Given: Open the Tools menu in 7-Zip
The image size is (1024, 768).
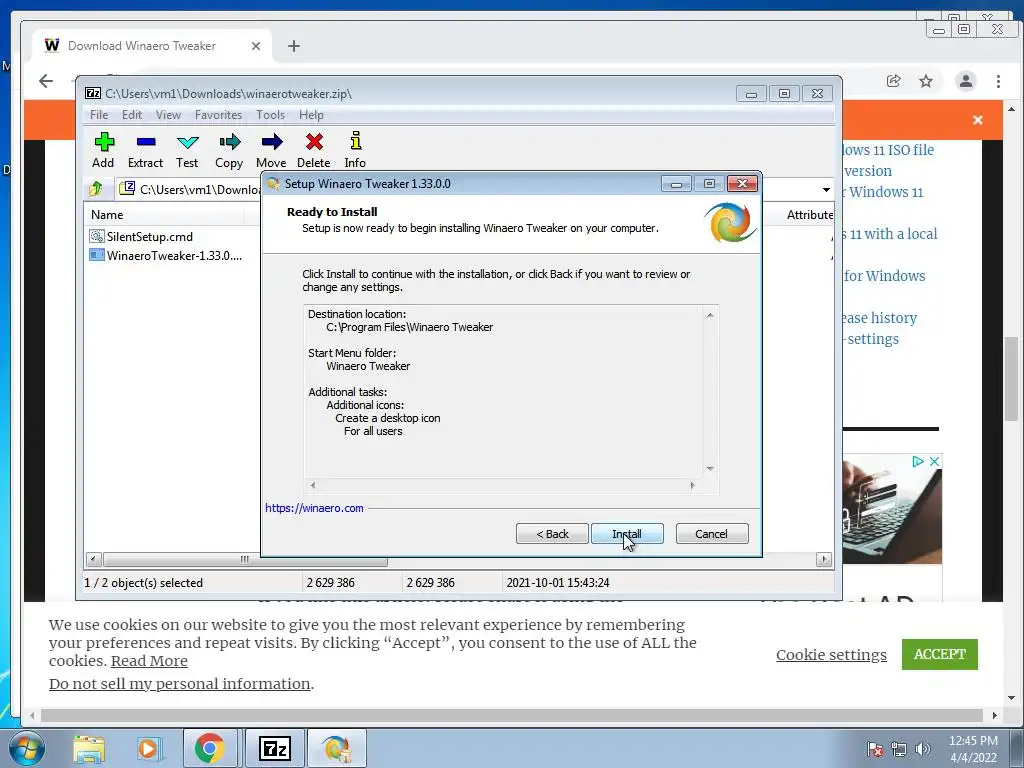Looking at the screenshot, I should pyautogui.click(x=270, y=115).
